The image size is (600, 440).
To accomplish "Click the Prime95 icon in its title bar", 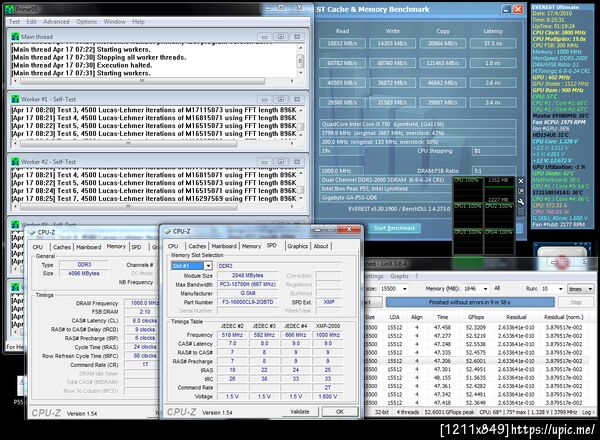I will coord(10,9).
